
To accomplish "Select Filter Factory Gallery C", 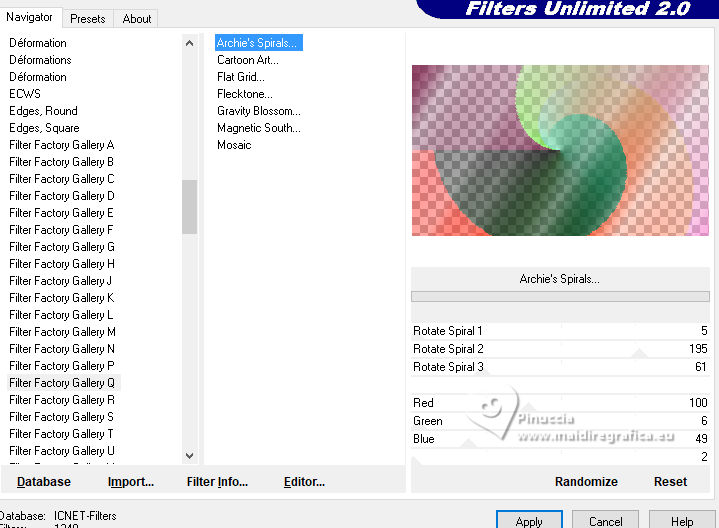I will coord(61,178).
